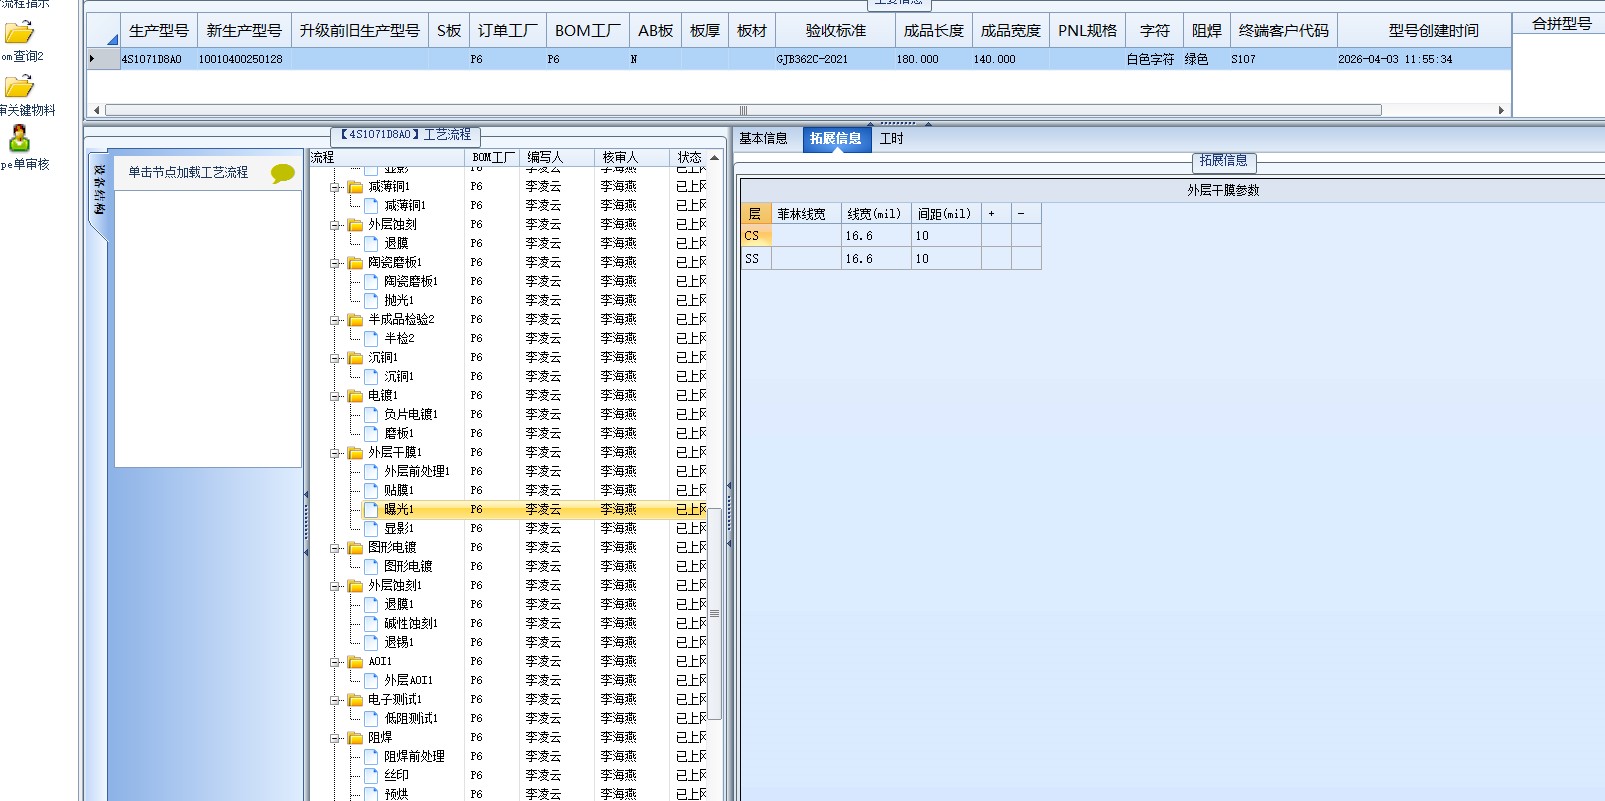The image size is (1605, 801).
Task: Click the document icon beside 退膜 under 外层蚀刻
Action: tap(371, 243)
